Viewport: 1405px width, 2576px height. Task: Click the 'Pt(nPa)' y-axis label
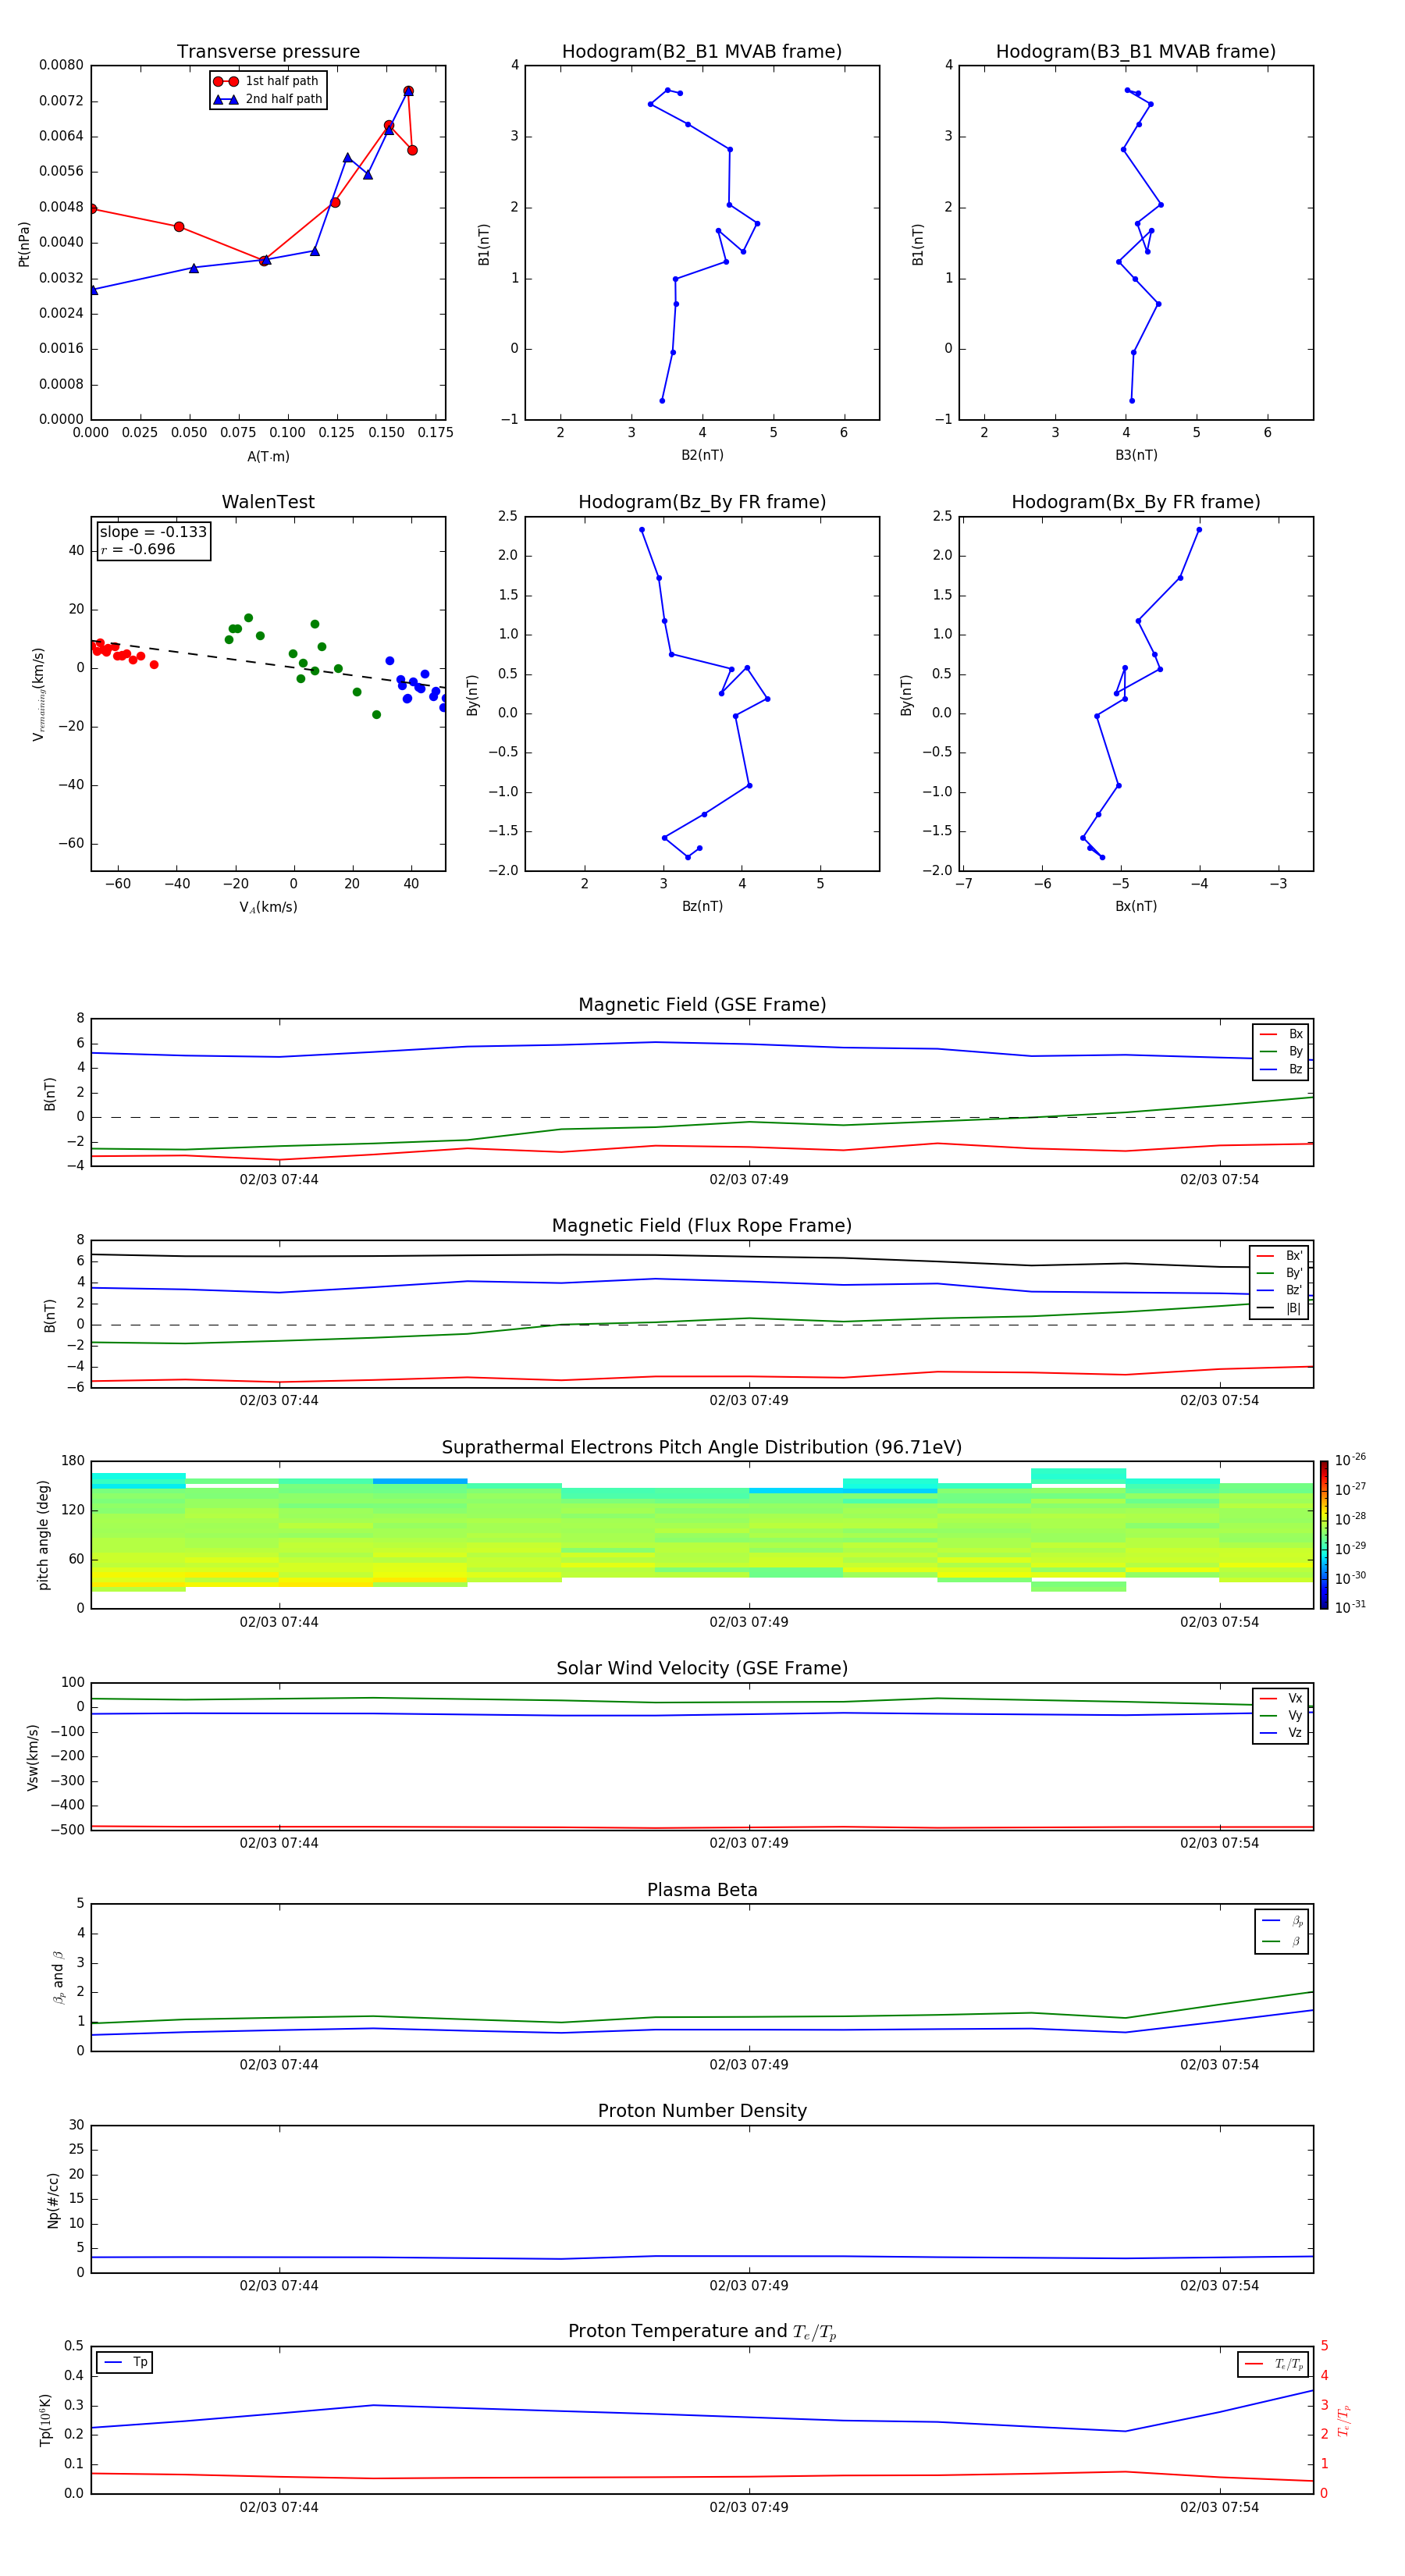tap(24, 244)
